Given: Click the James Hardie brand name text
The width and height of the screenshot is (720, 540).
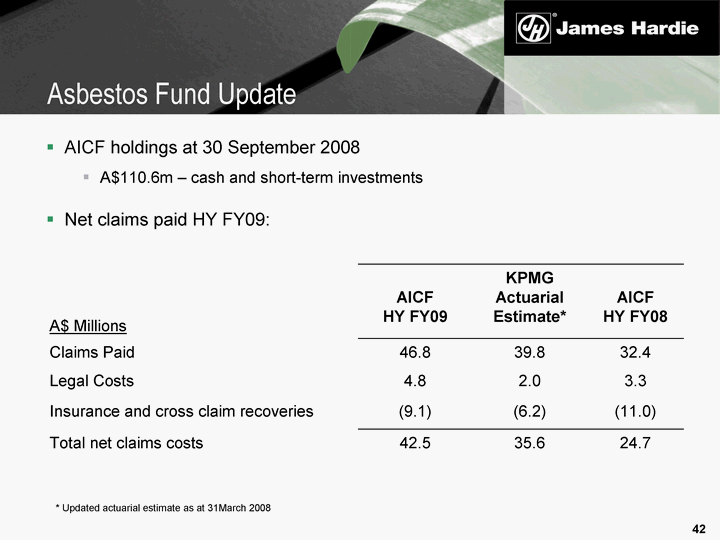Looking at the screenshot, I should pos(626,28).
